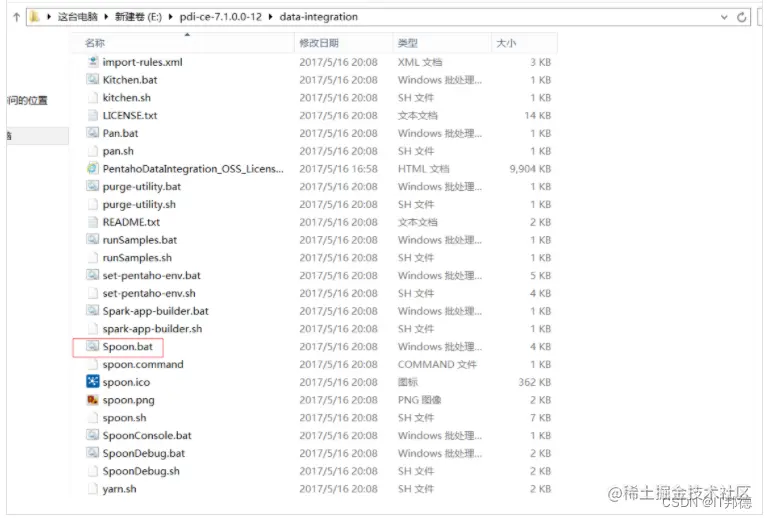Click the import-rules.xml file icon
The height and width of the screenshot is (518, 767).
click(92, 62)
